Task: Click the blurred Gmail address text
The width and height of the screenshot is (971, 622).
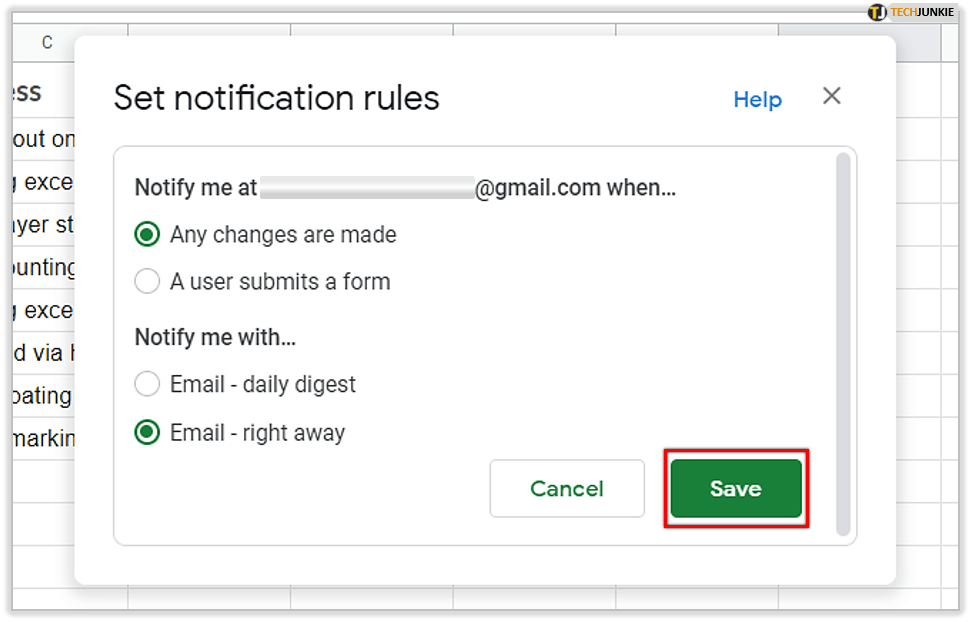Action: click(365, 188)
